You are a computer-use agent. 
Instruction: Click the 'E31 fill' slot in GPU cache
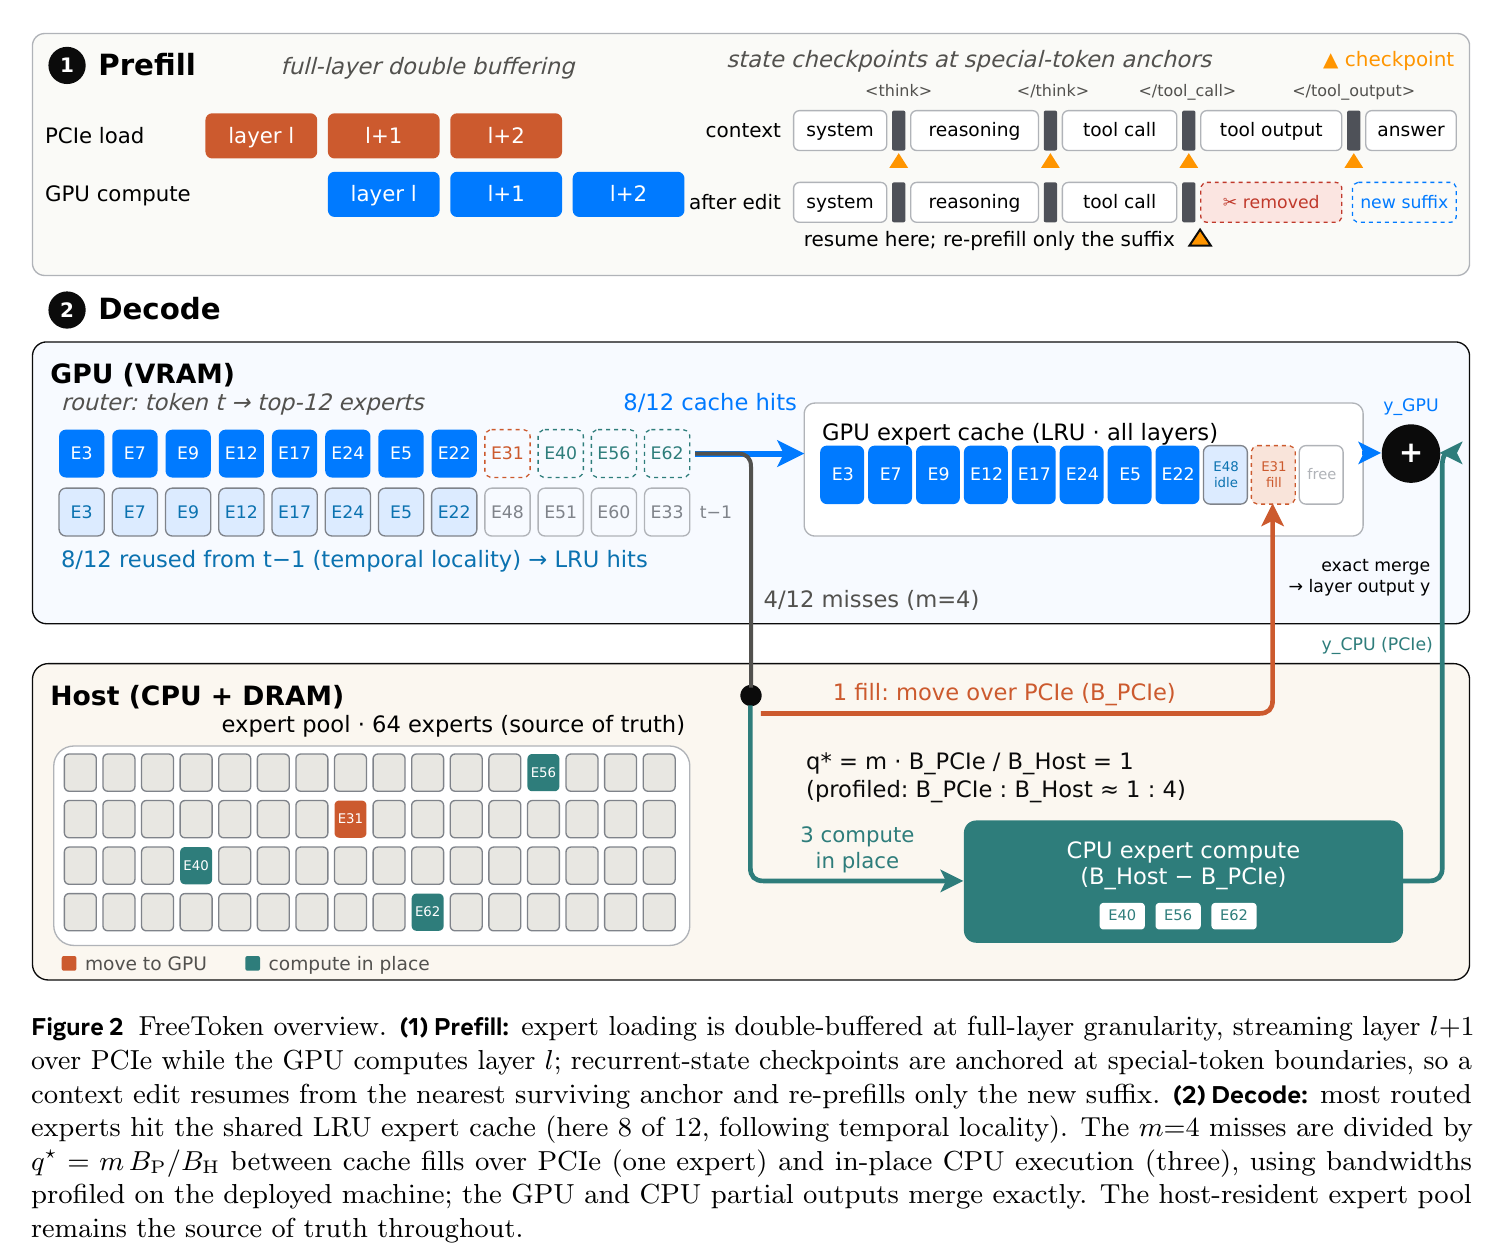[x=1273, y=474]
